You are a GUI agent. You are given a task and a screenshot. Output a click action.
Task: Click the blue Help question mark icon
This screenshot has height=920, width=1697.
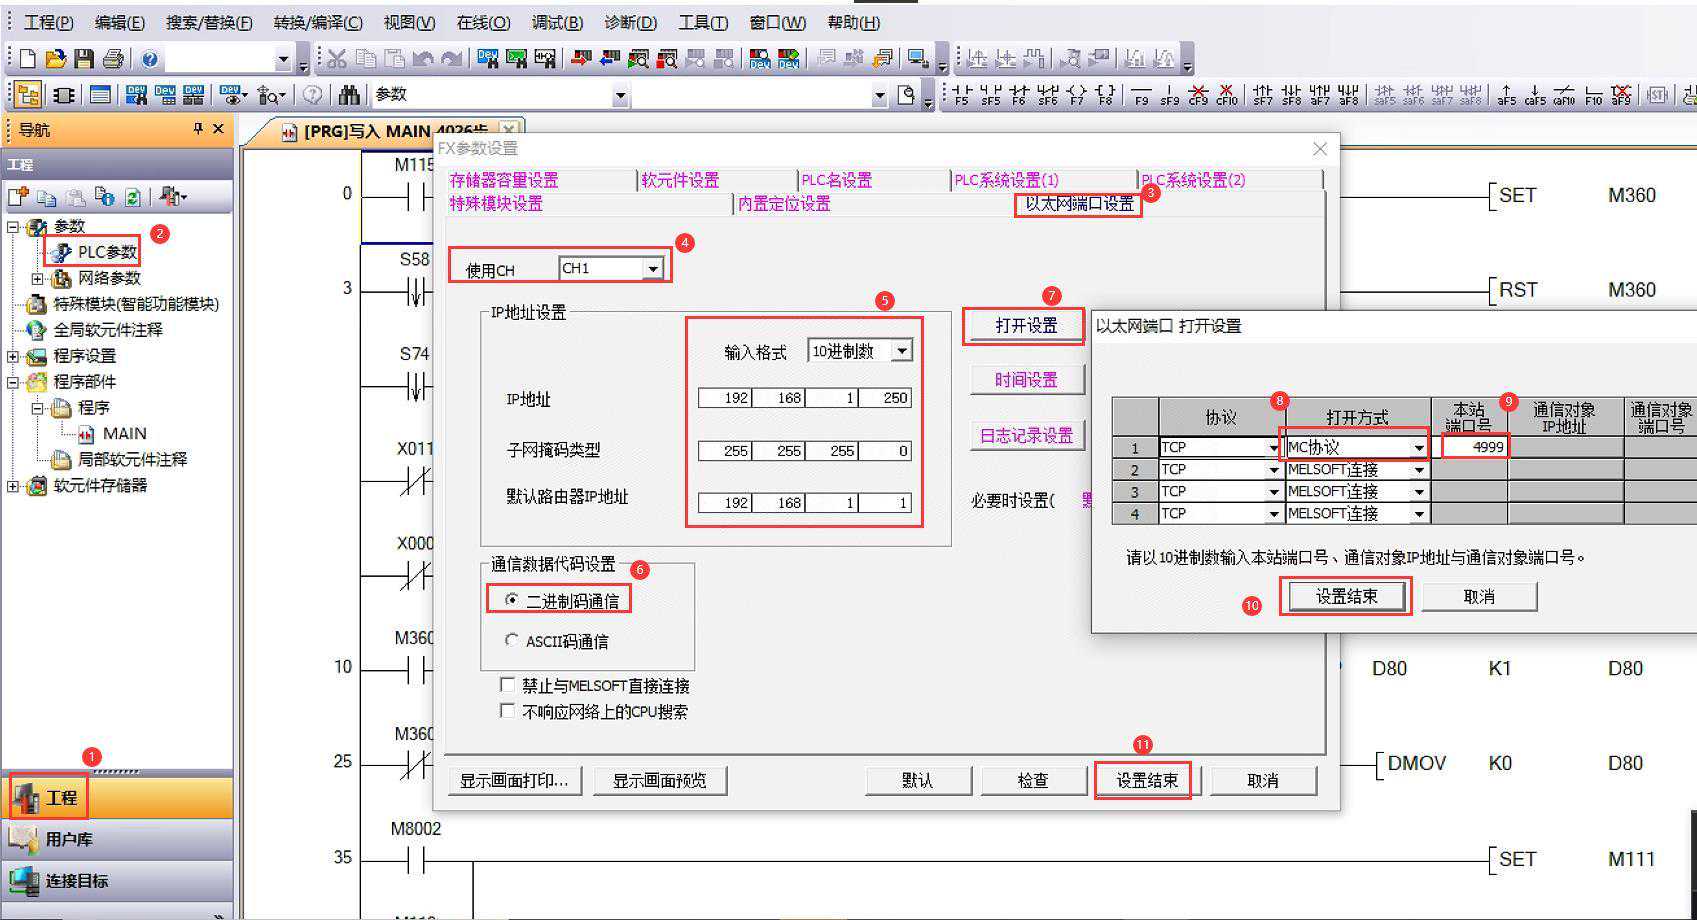coord(150,59)
